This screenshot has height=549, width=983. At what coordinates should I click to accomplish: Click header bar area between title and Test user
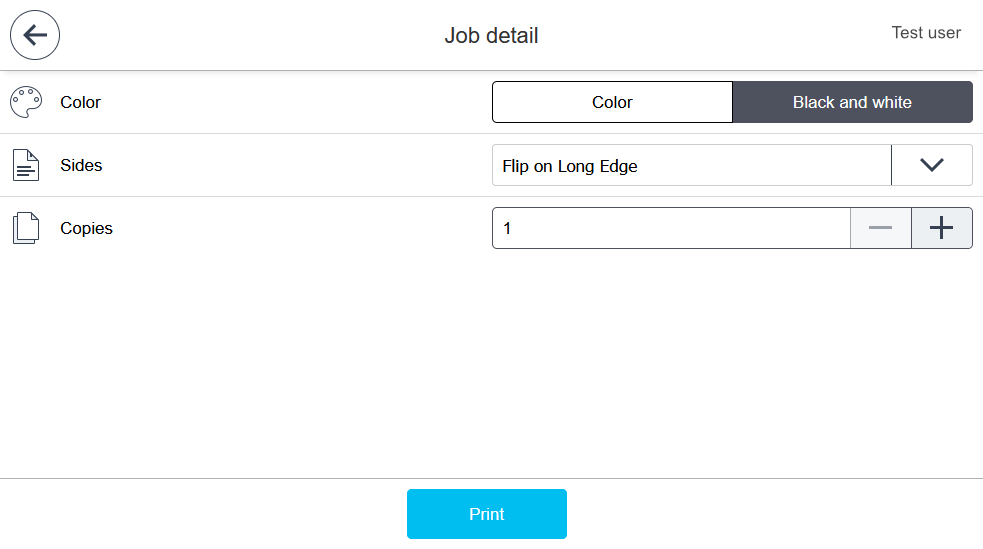point(715,36)
